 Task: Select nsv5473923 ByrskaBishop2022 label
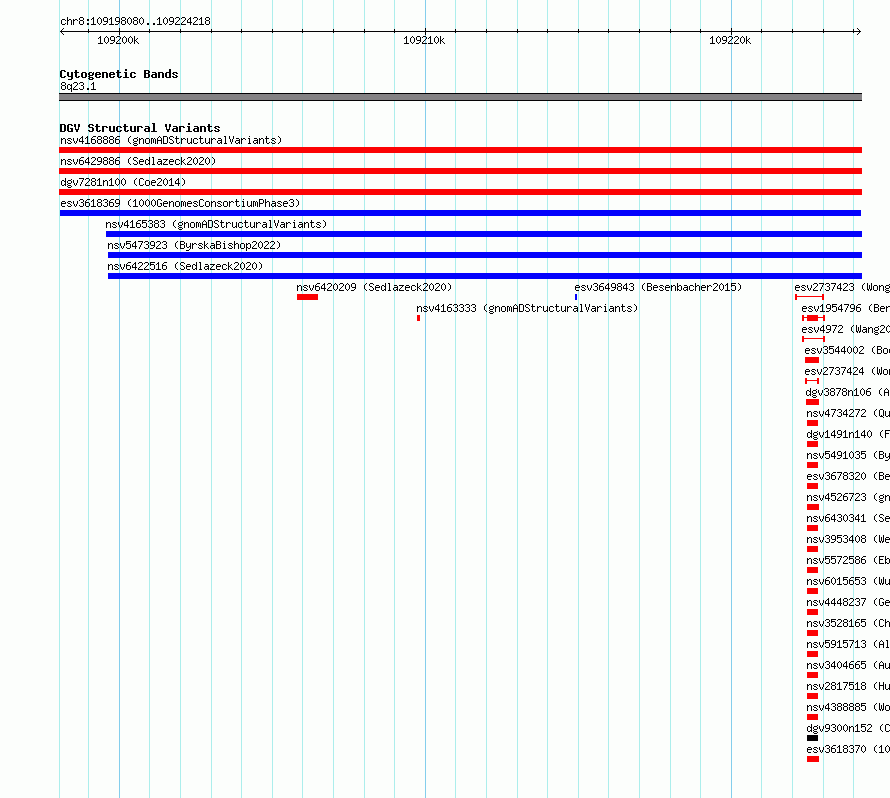pos(194,245)
